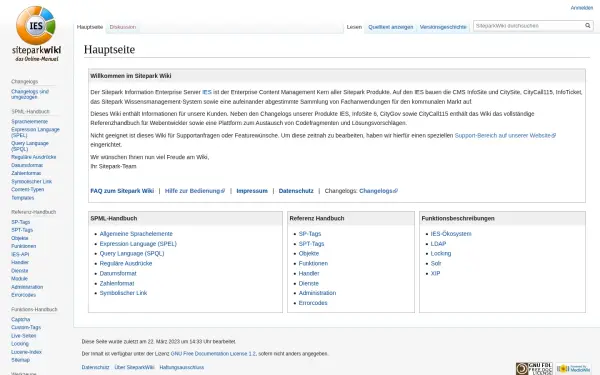Viewport: 600px width, 375px height.
Task: Open sidebar IES-API link
Action: [x=20, y=254]
